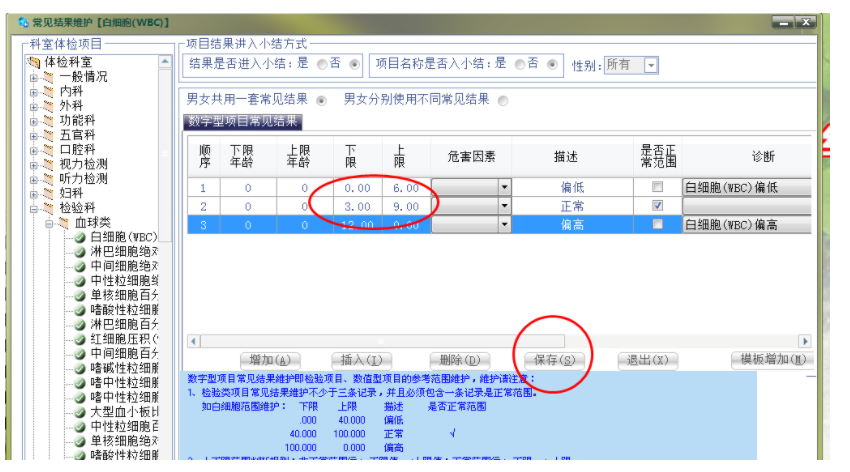Collapse the 血球类 tree node
The height and width of the screenshot is (472, 850).
[49, 223]
